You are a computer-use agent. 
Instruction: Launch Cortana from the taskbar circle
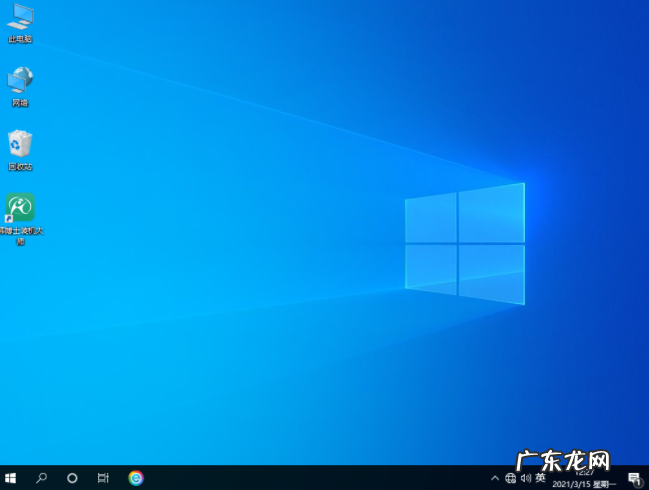point(72,478)
